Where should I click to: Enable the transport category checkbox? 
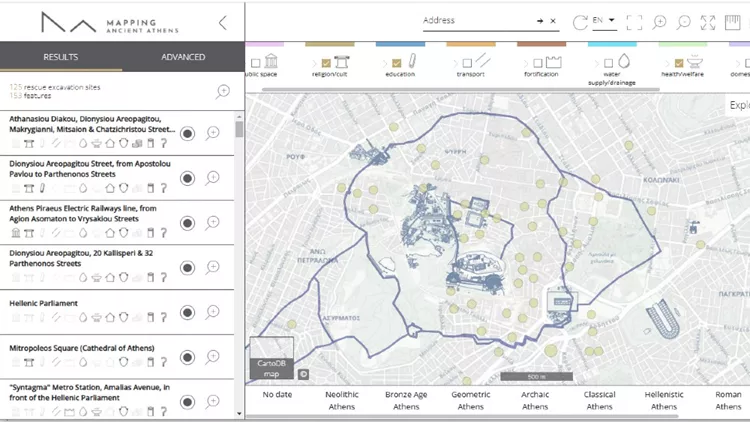465,63
